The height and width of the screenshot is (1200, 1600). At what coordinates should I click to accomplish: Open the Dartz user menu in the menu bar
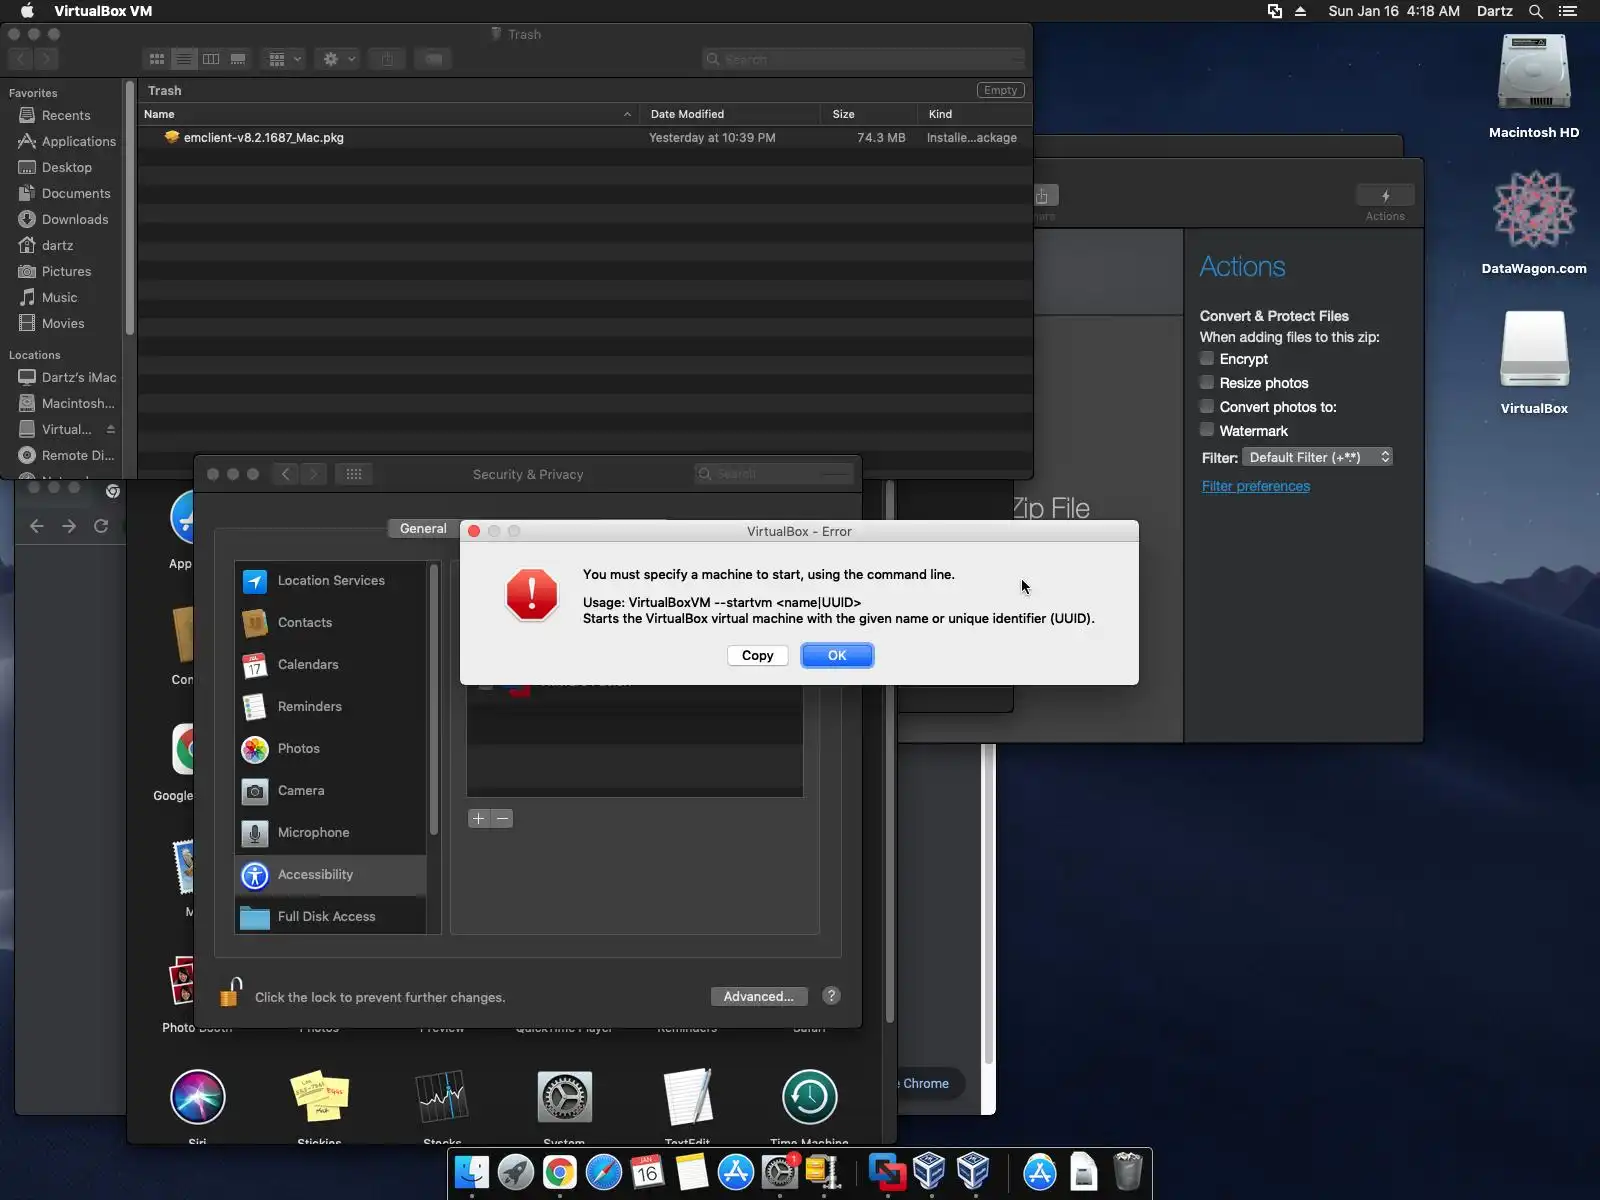(x=1495, y=11)
